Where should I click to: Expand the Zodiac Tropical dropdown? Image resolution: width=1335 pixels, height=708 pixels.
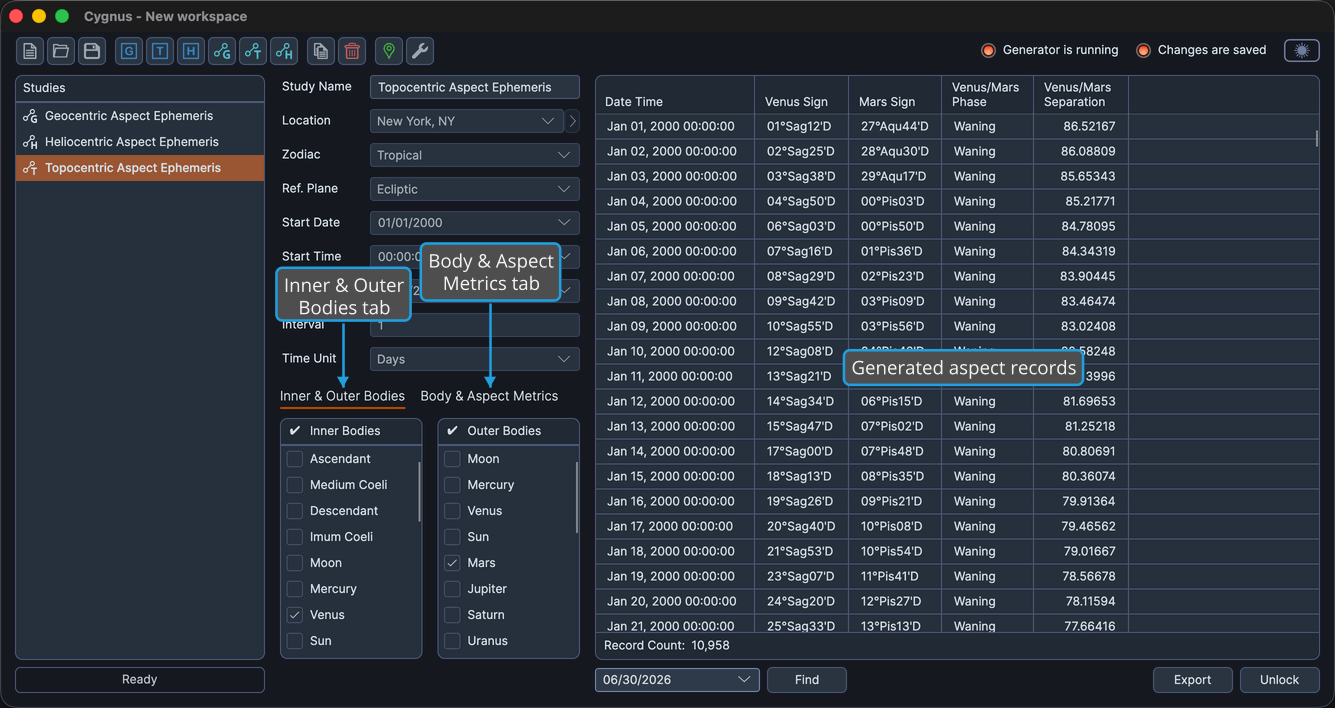(x=474, y=155)
